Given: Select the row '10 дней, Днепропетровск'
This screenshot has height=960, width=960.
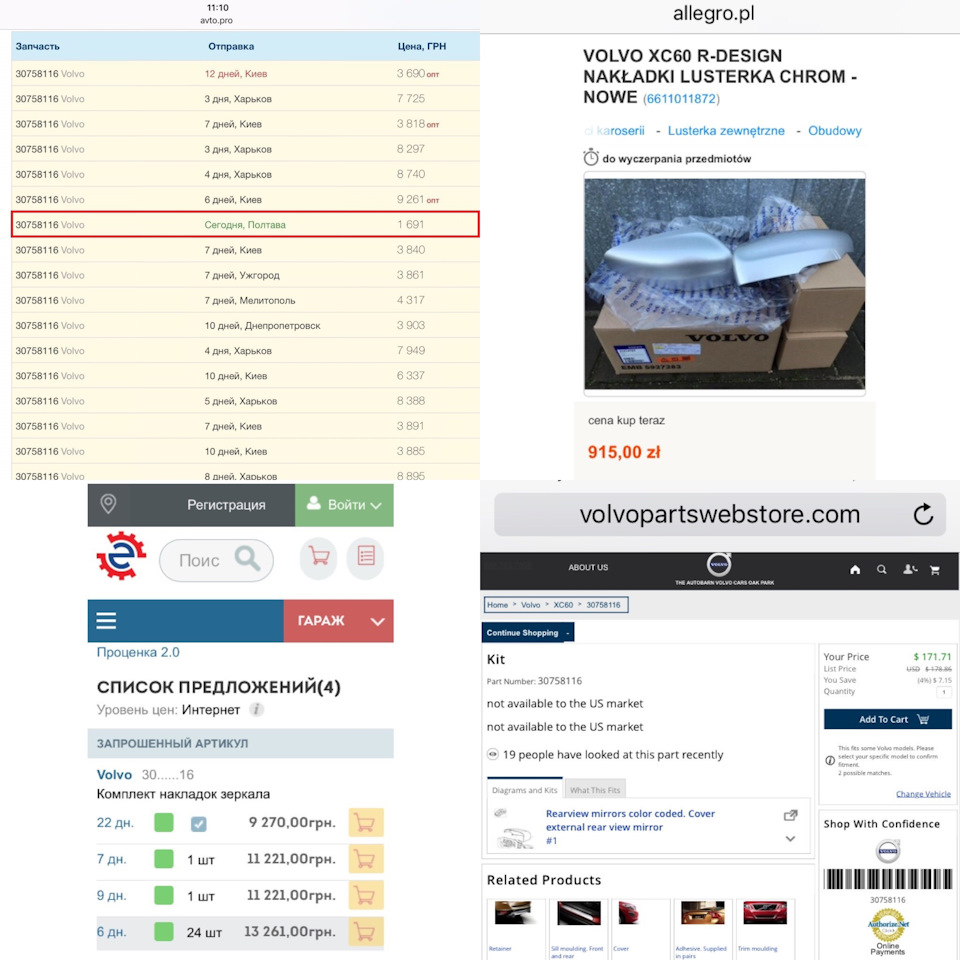Looking at the screenshot, I should click(245, 325).
